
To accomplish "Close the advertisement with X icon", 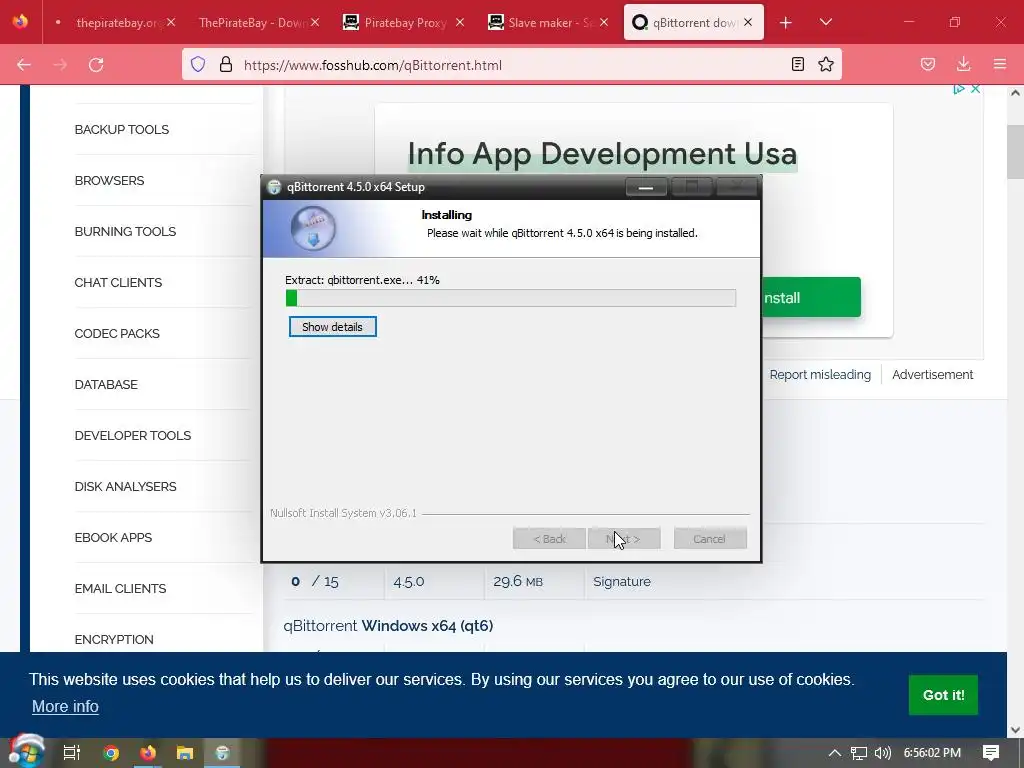I will (975, 89).
